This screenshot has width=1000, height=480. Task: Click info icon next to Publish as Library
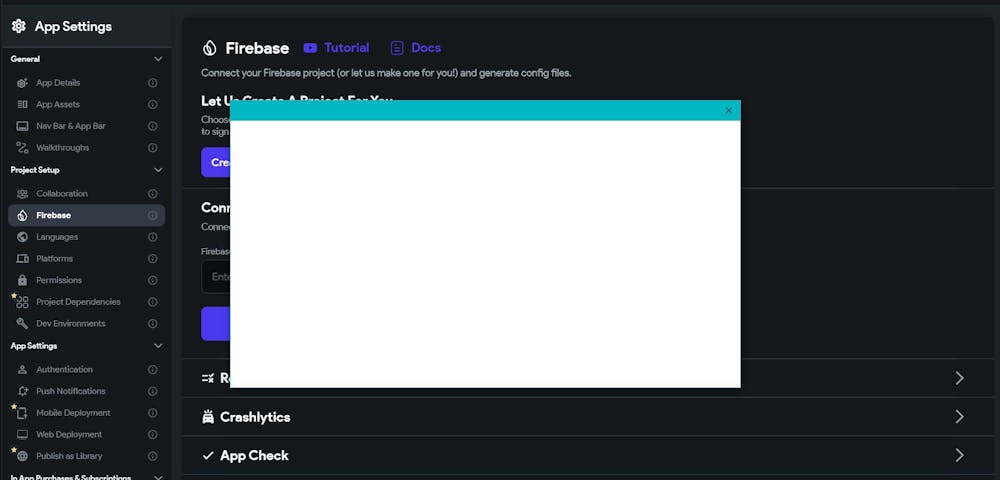coord(152,456)
